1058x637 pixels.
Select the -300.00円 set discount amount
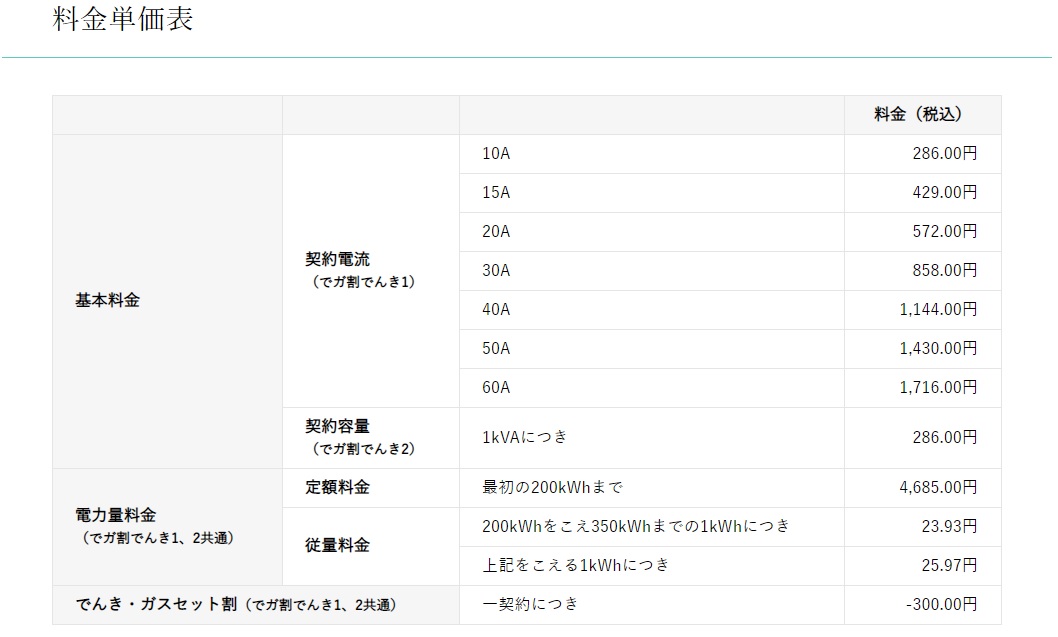[x=940, y=604]
